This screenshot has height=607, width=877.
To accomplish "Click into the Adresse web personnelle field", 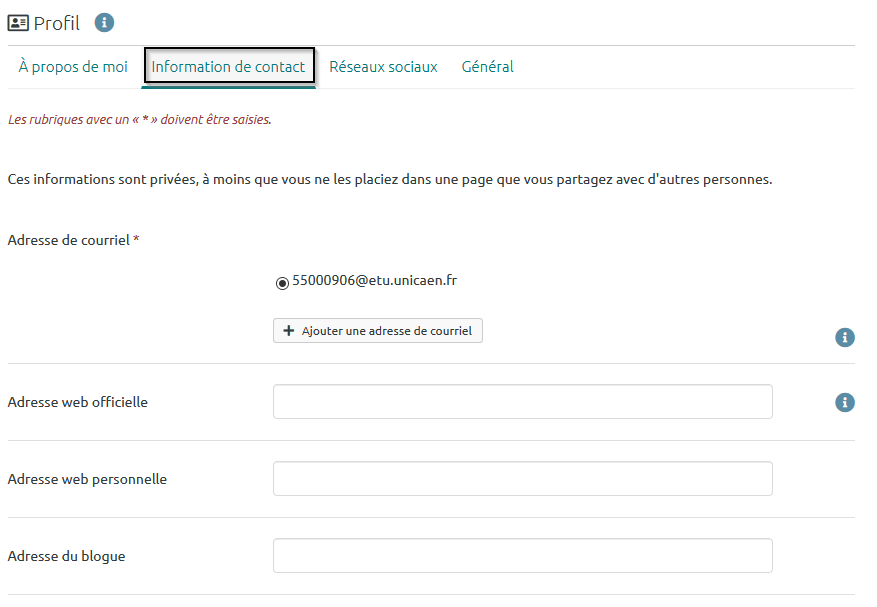I will 522,479.
